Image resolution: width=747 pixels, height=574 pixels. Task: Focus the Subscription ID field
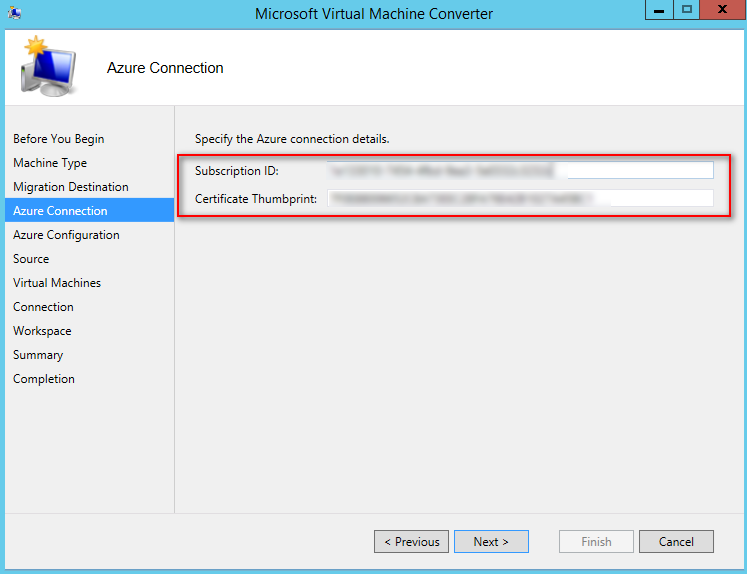520,170
